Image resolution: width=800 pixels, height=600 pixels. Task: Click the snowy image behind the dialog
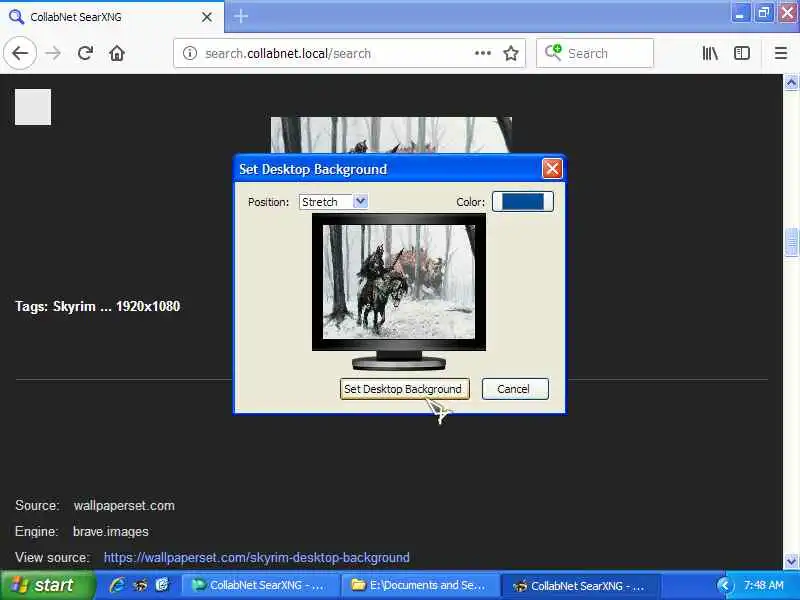click(391, 135)
